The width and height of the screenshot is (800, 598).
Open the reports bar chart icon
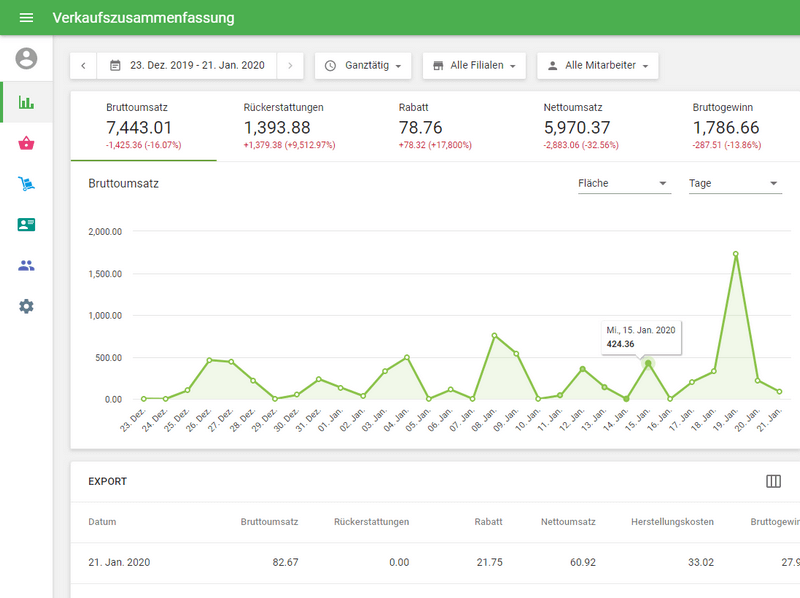click(26, 102)
